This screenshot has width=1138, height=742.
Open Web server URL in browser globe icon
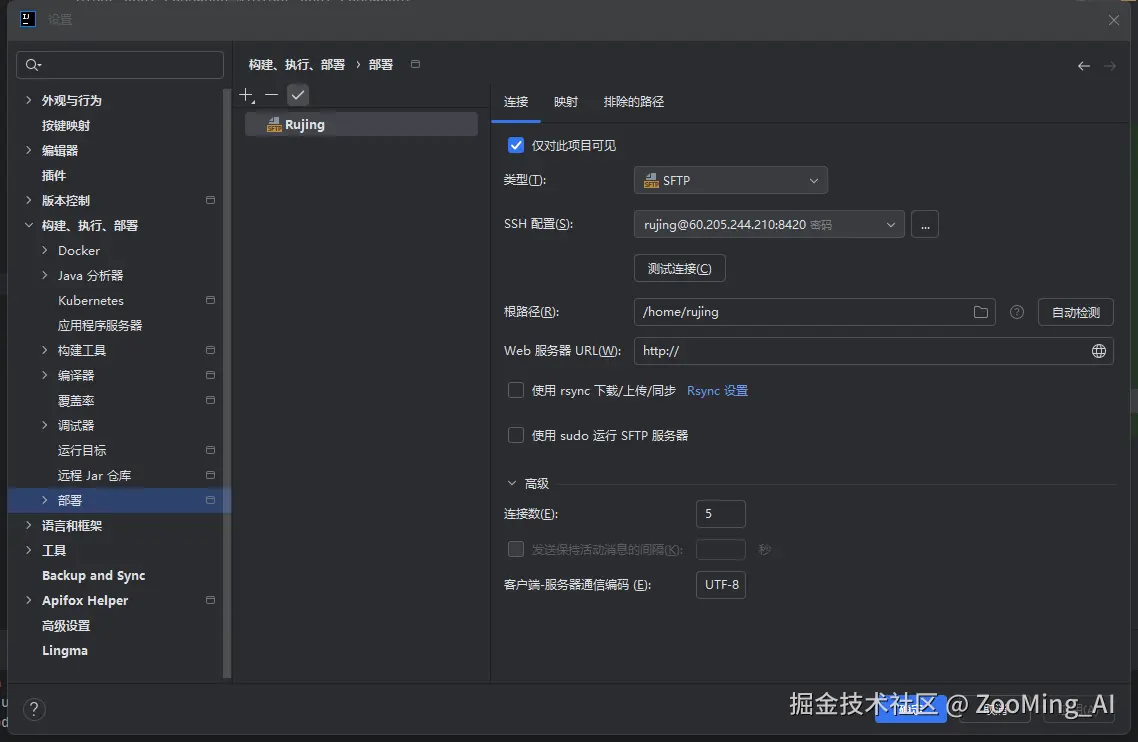coord(1099,351)
